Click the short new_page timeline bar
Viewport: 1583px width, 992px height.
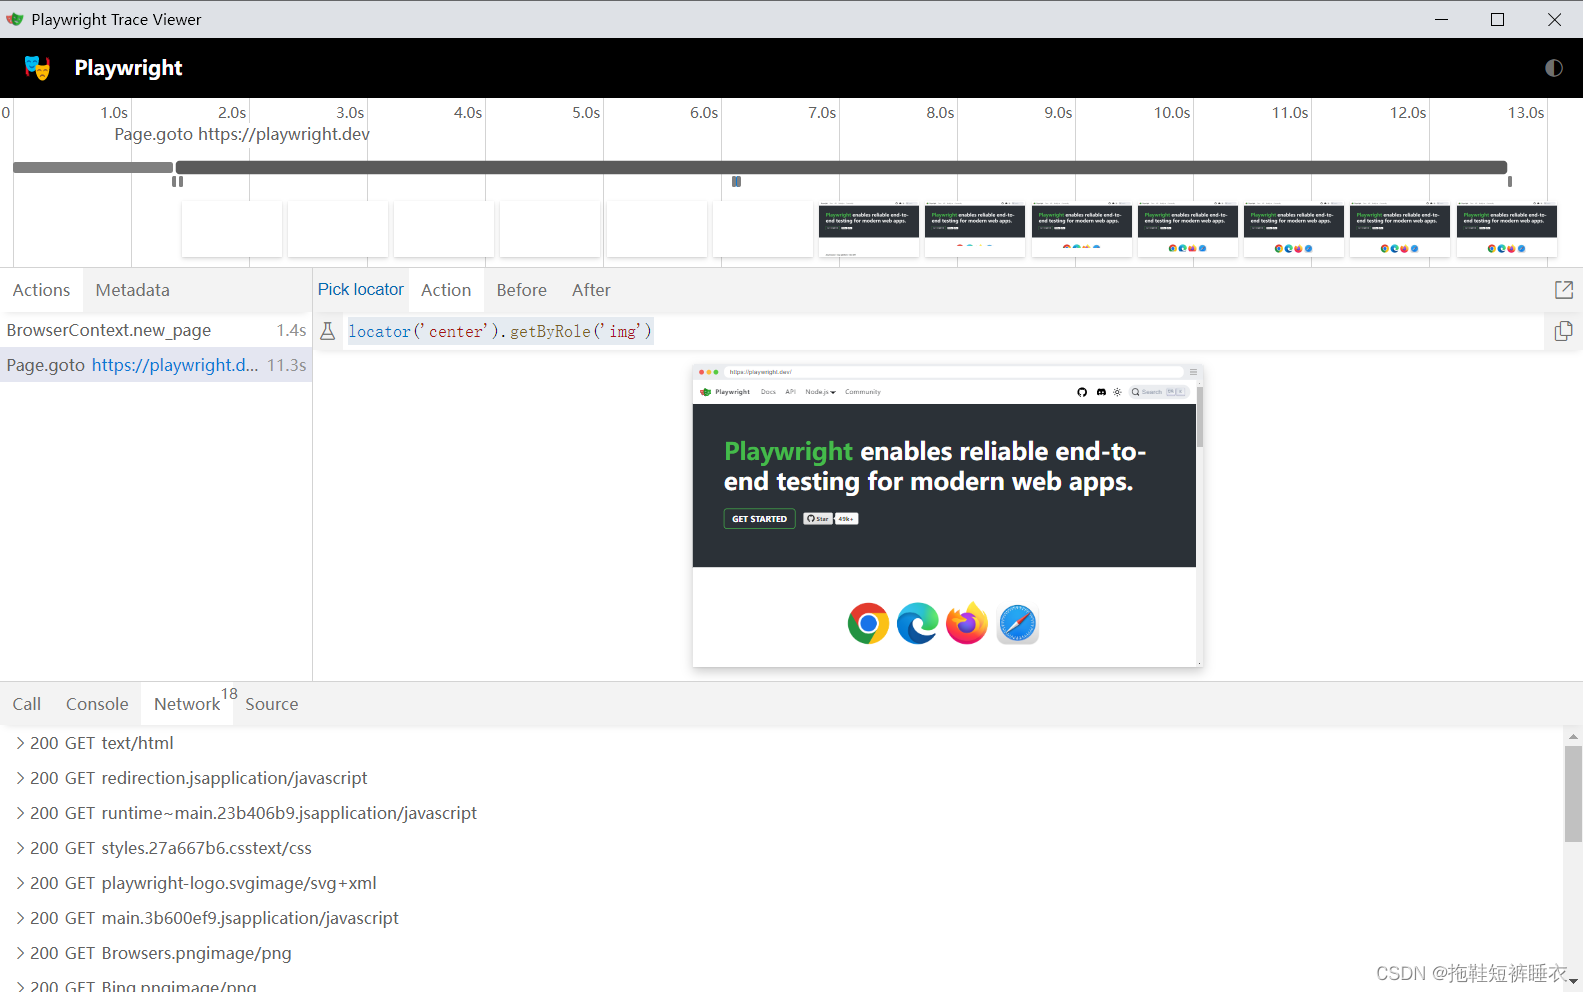click(x=93, y=167)
